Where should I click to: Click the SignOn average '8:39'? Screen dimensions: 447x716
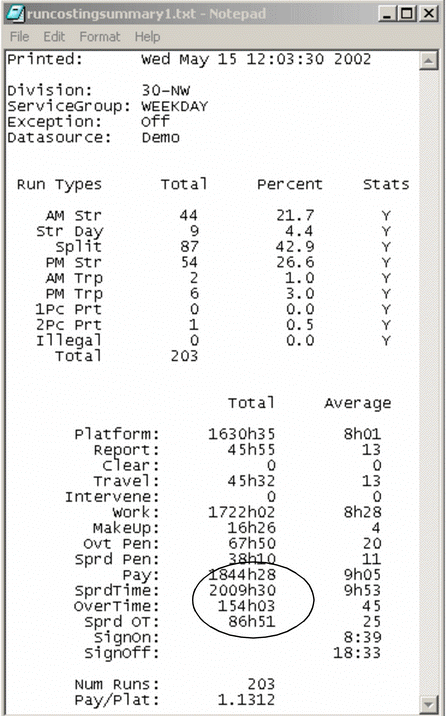pos(362,637)
